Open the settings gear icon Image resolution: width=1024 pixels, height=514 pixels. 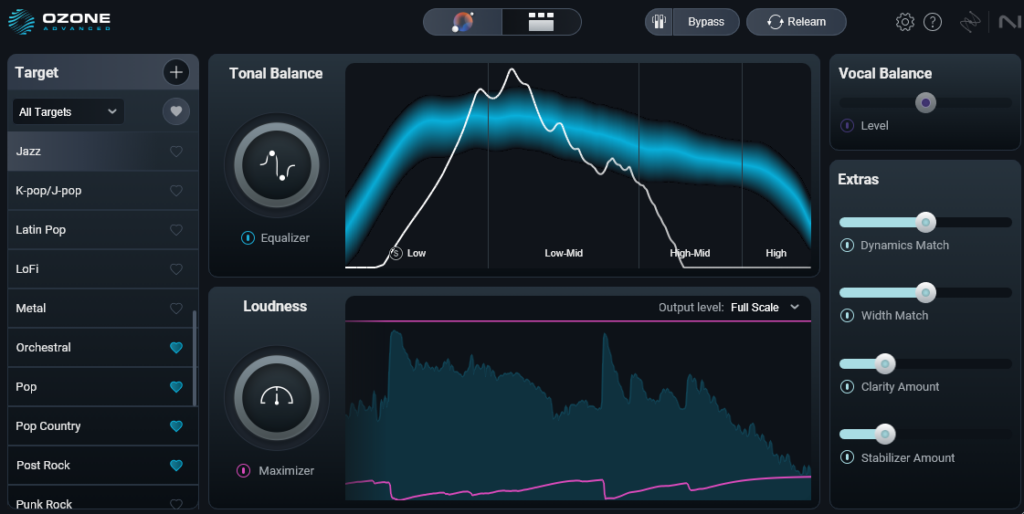[x=905, y=22]
